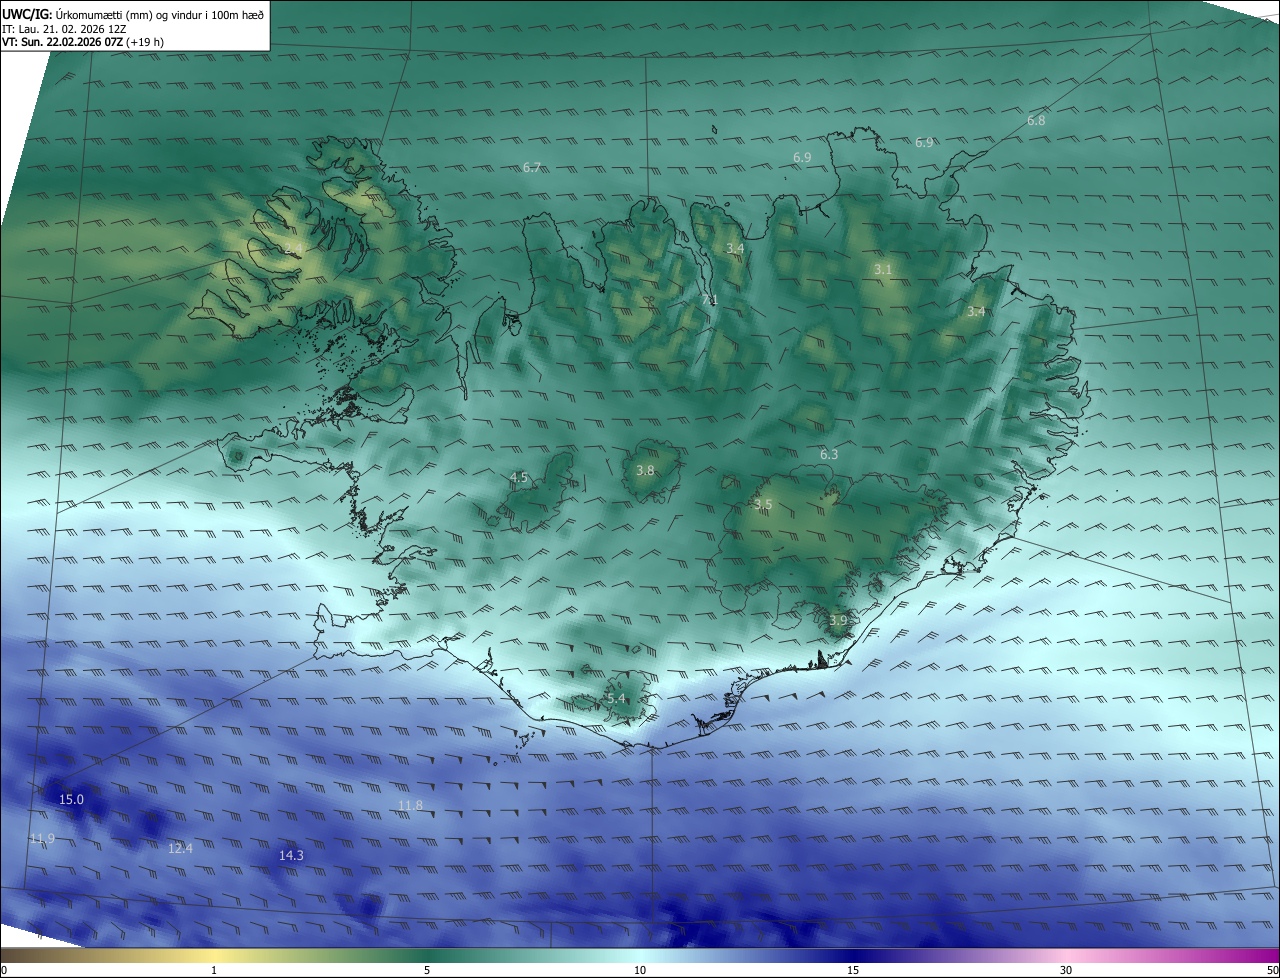The width and height of the screenshot is (1280, 978).
Task: Click the 50 tick on the color scale
Action: 1272,971
